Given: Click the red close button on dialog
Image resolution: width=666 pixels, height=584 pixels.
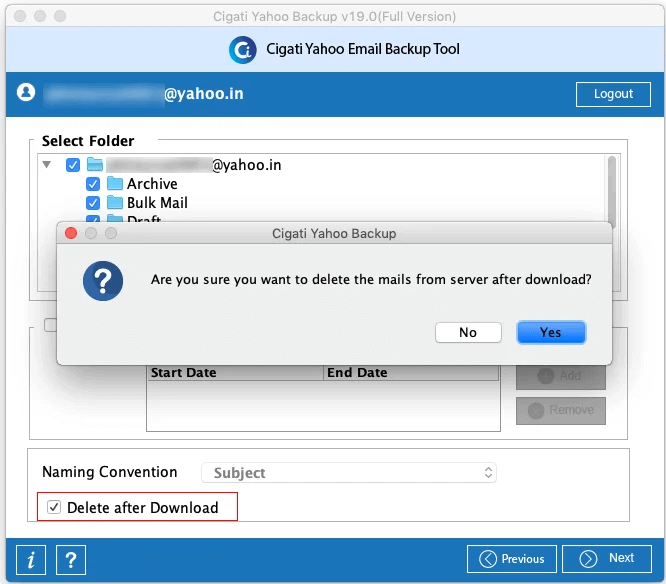Looking at the screenshot, I should click(71, 233).
